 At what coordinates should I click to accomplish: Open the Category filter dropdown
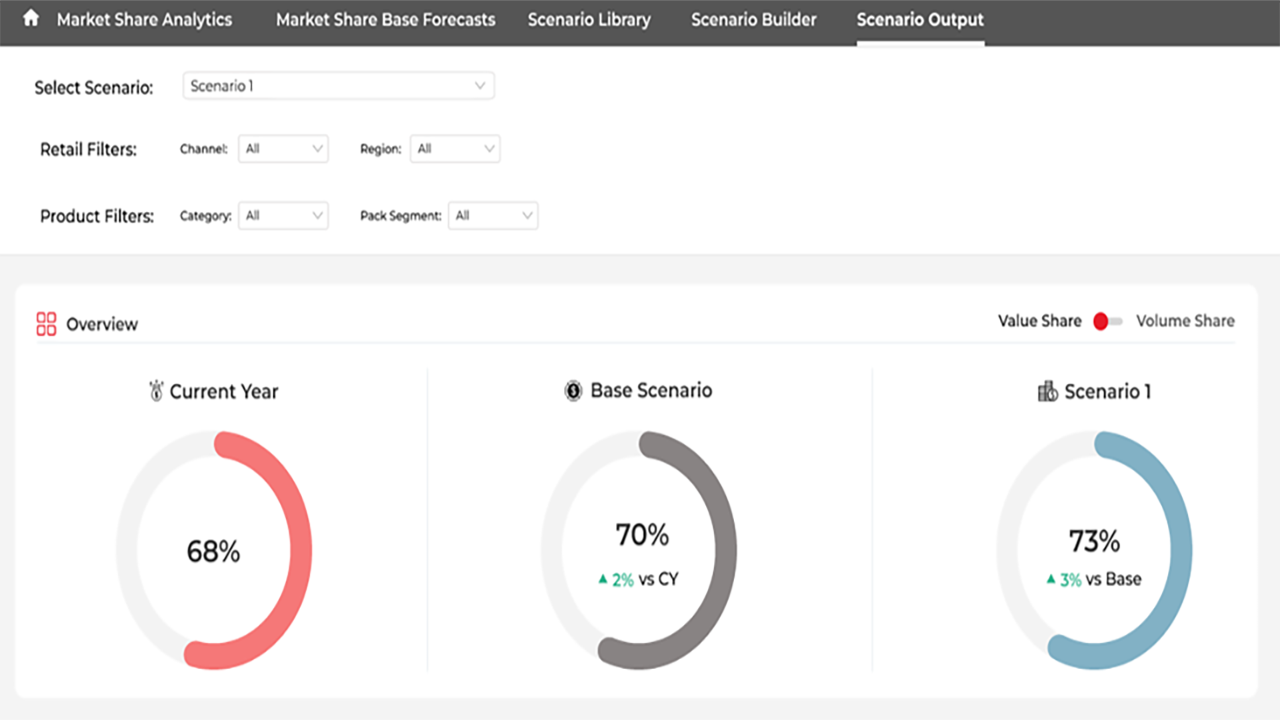pyautogui.click(x=283, y=215)
